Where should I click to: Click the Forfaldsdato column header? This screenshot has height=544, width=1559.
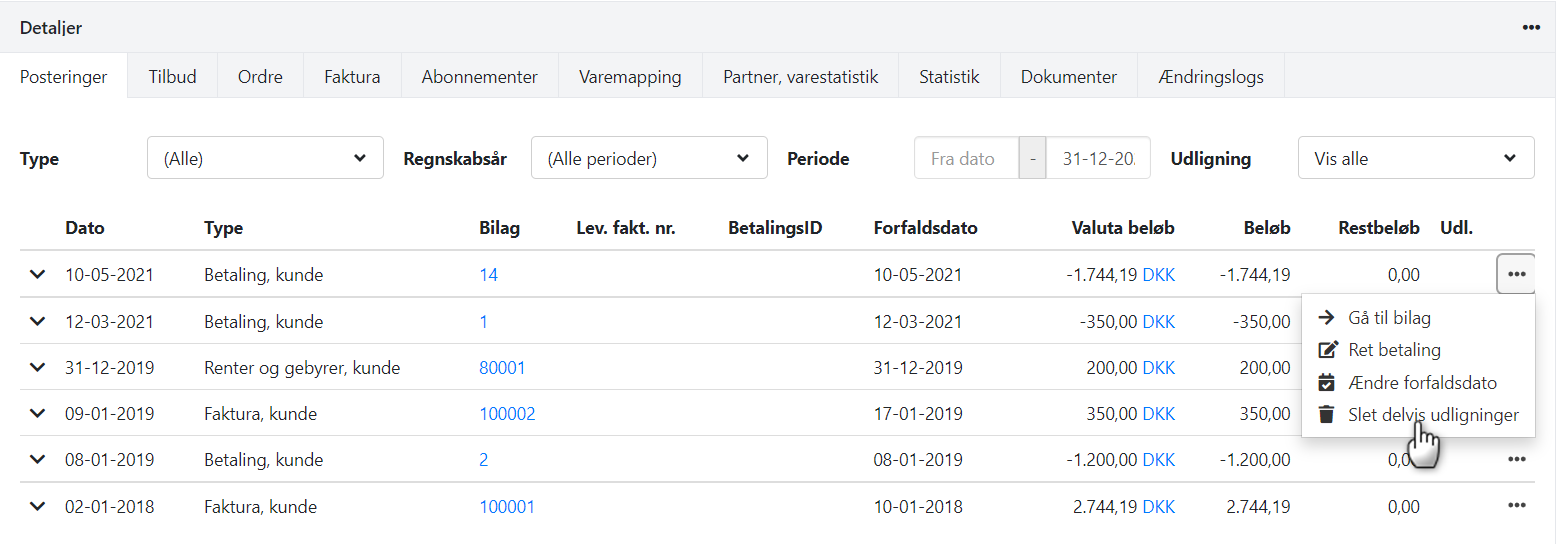tap(926, 228)
